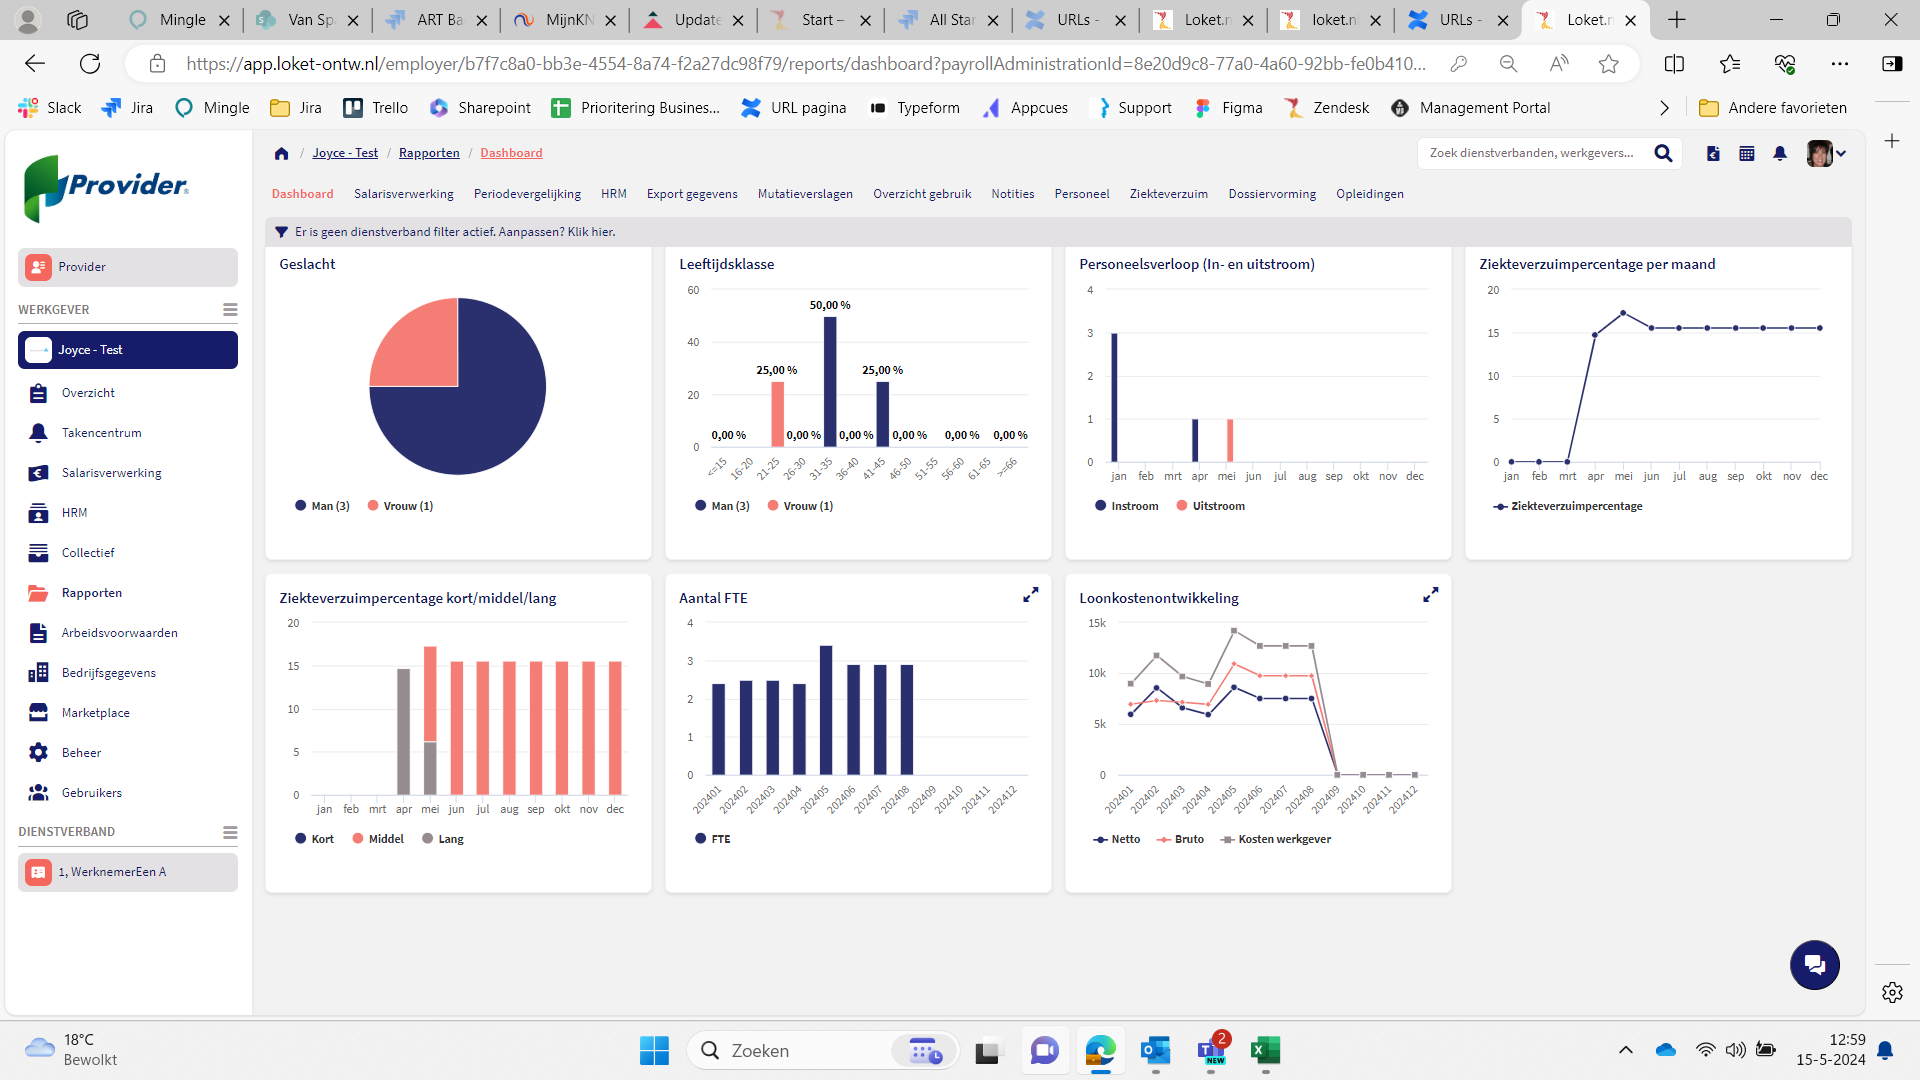Open Beheer settings in sidebar
Image resolution: width=1920 pixels, height=1080 pixels.
(x=81, y=753)
